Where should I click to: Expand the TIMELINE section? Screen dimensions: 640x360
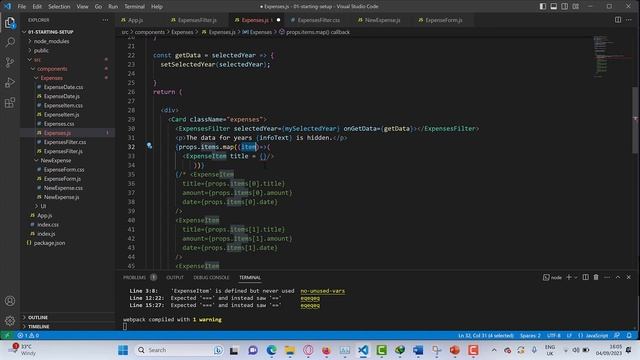point(39,327)
